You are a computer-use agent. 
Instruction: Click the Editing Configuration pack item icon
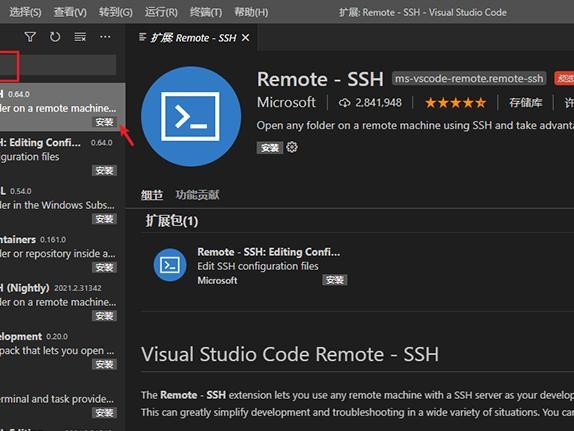pyautogui.click(x=170, y=265)
